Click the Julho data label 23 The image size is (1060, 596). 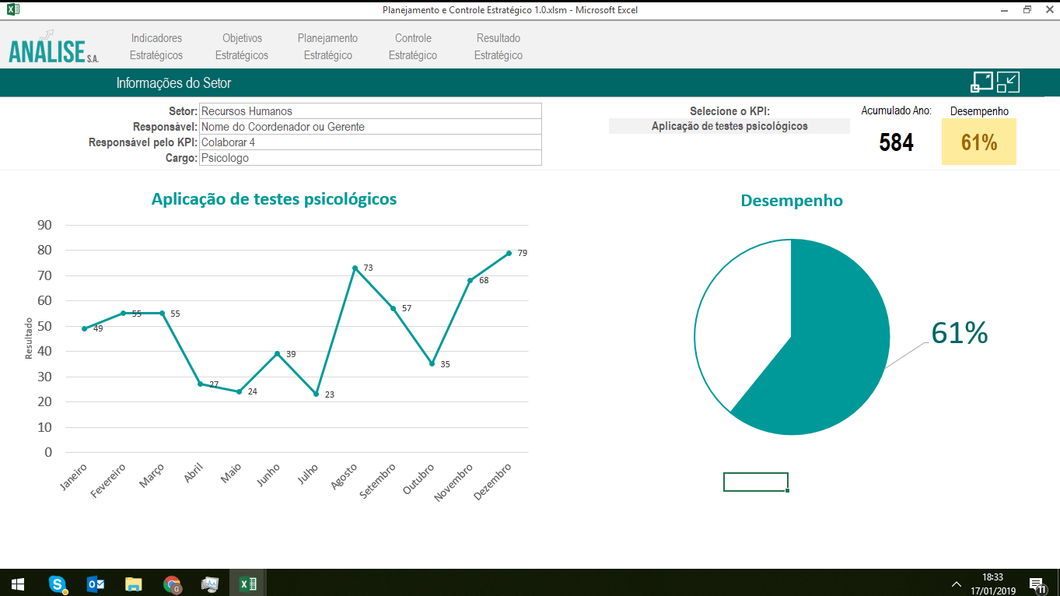pyautogui.click(x=329, y=395)
